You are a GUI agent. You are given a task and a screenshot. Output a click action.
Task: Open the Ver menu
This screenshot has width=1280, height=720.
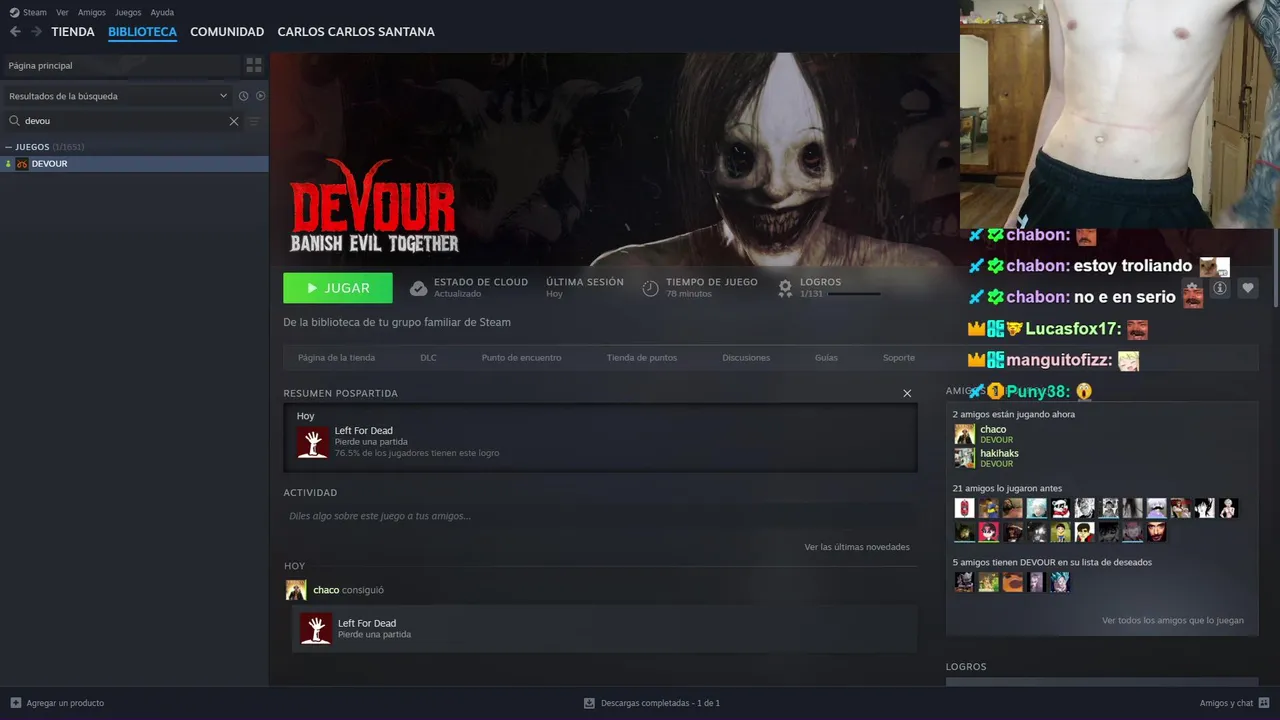tap(62, 12)
